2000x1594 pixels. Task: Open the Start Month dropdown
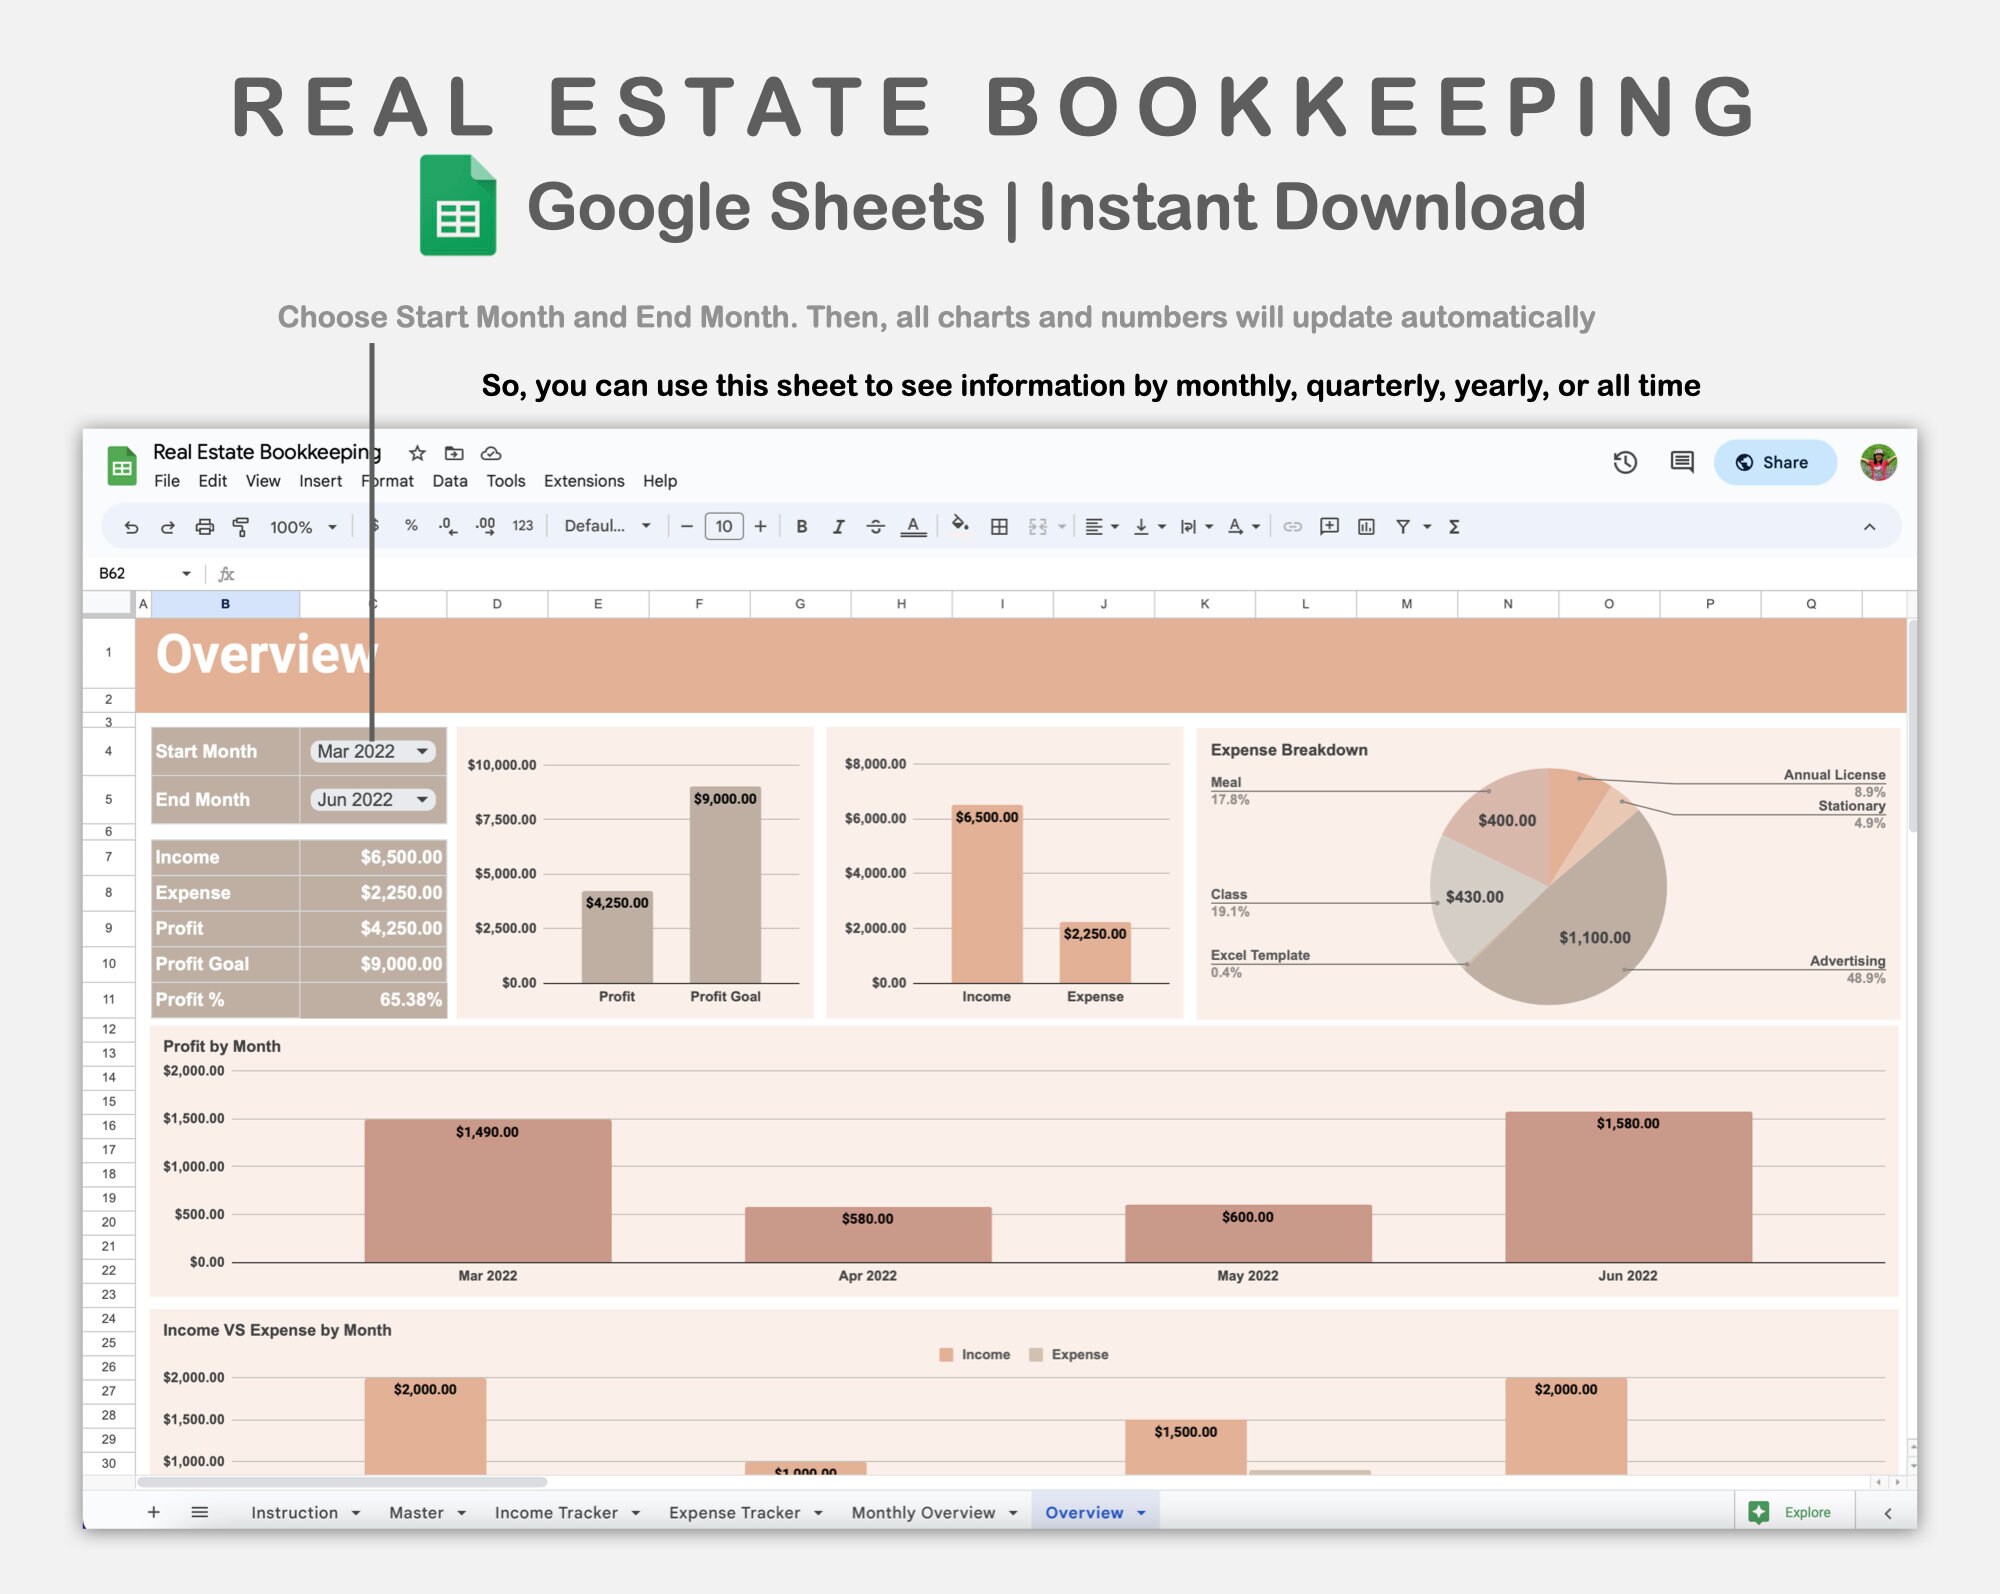[372, 751]
